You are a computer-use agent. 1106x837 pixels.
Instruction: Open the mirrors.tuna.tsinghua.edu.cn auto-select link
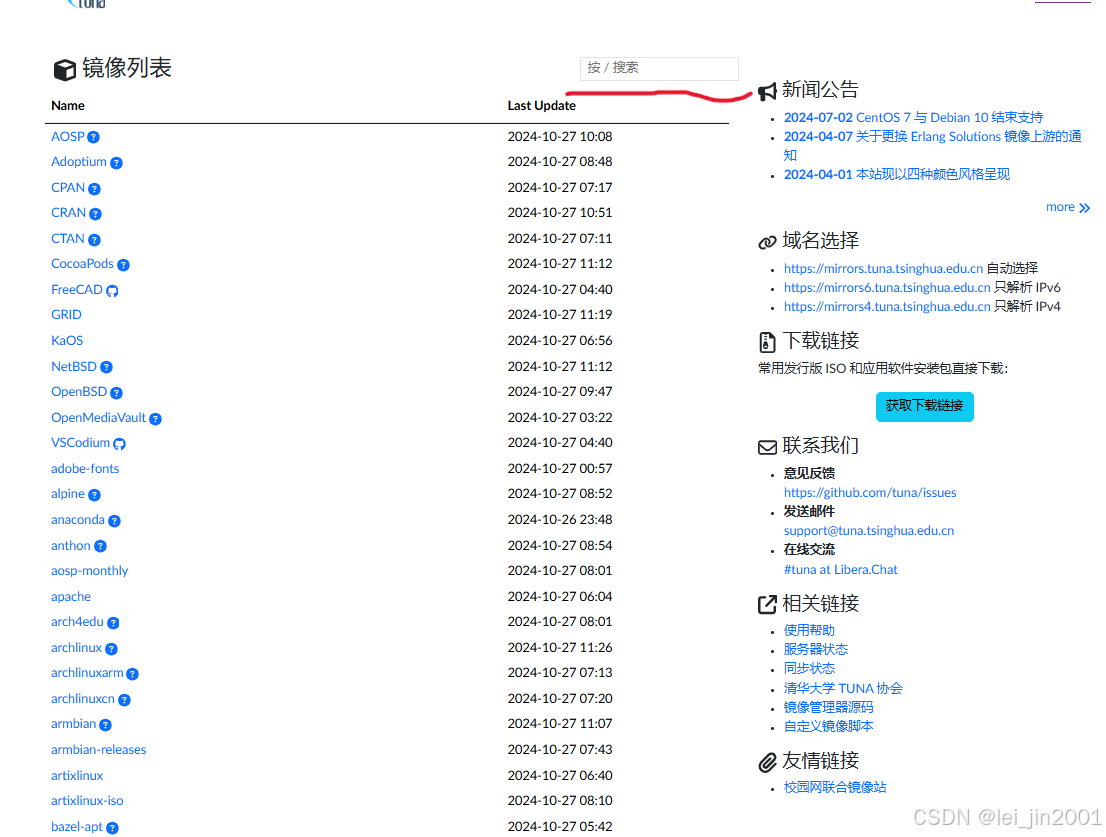click(x=883, y=269)
